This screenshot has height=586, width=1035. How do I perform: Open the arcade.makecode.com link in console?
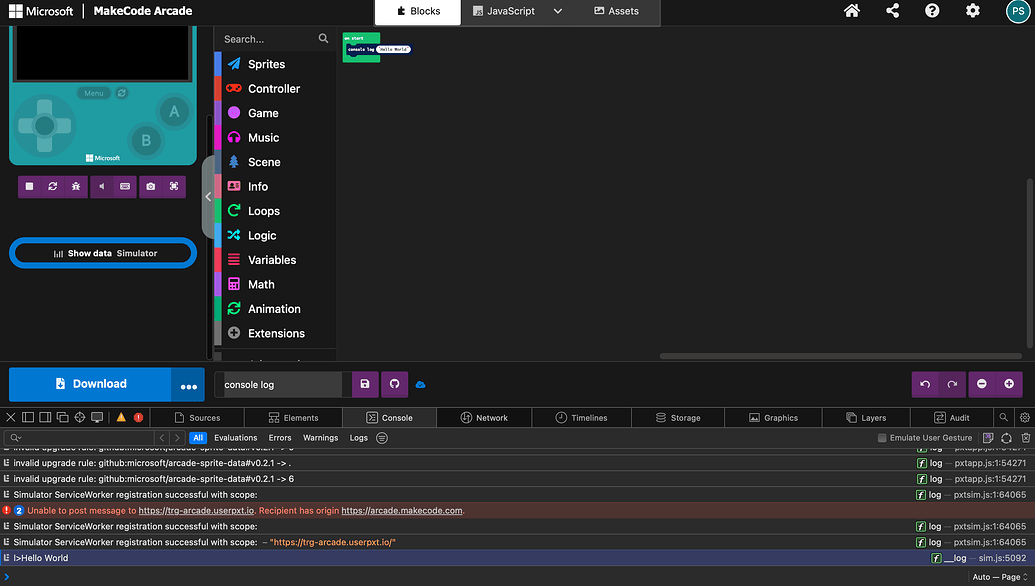pos(399,510)
